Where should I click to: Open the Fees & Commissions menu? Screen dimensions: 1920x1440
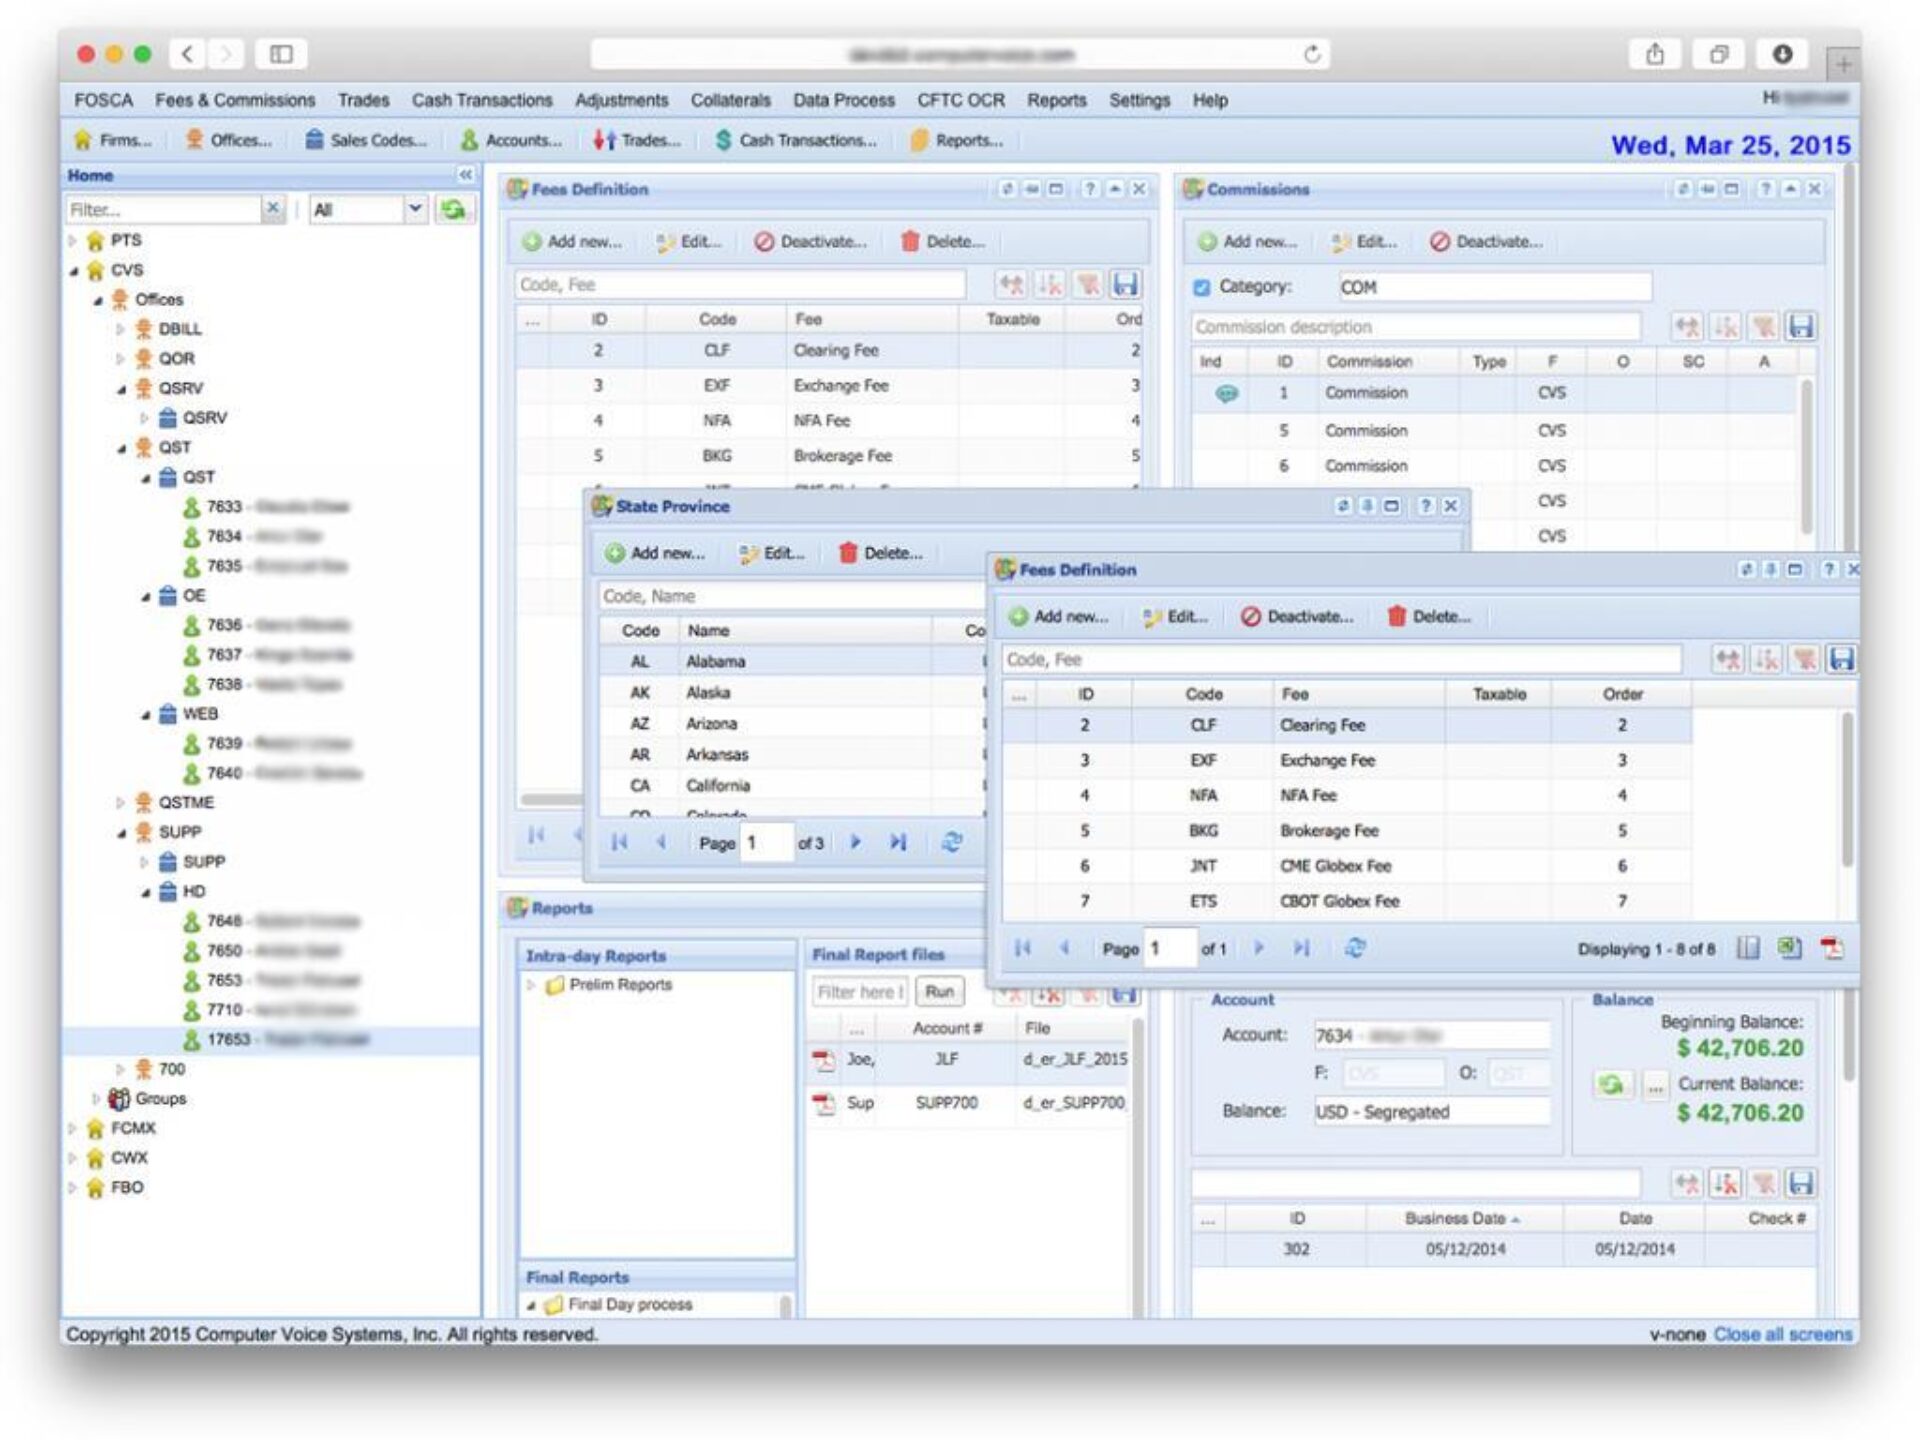click(235, 100)
